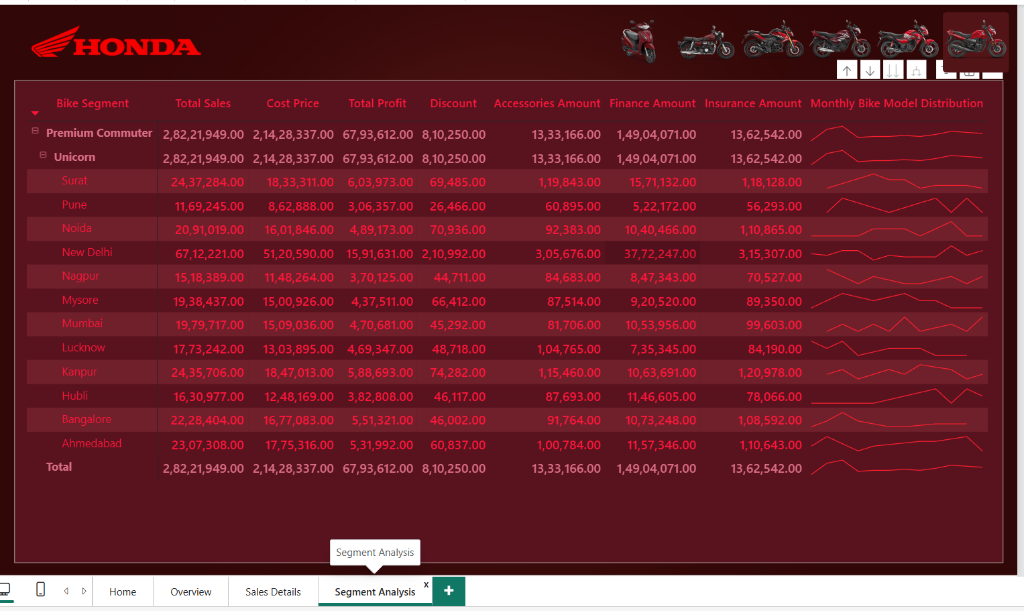The height and width of the screenshot is (611, 1024).
Task: Select the New Delhi row label
Action: [x=87, y=253]
